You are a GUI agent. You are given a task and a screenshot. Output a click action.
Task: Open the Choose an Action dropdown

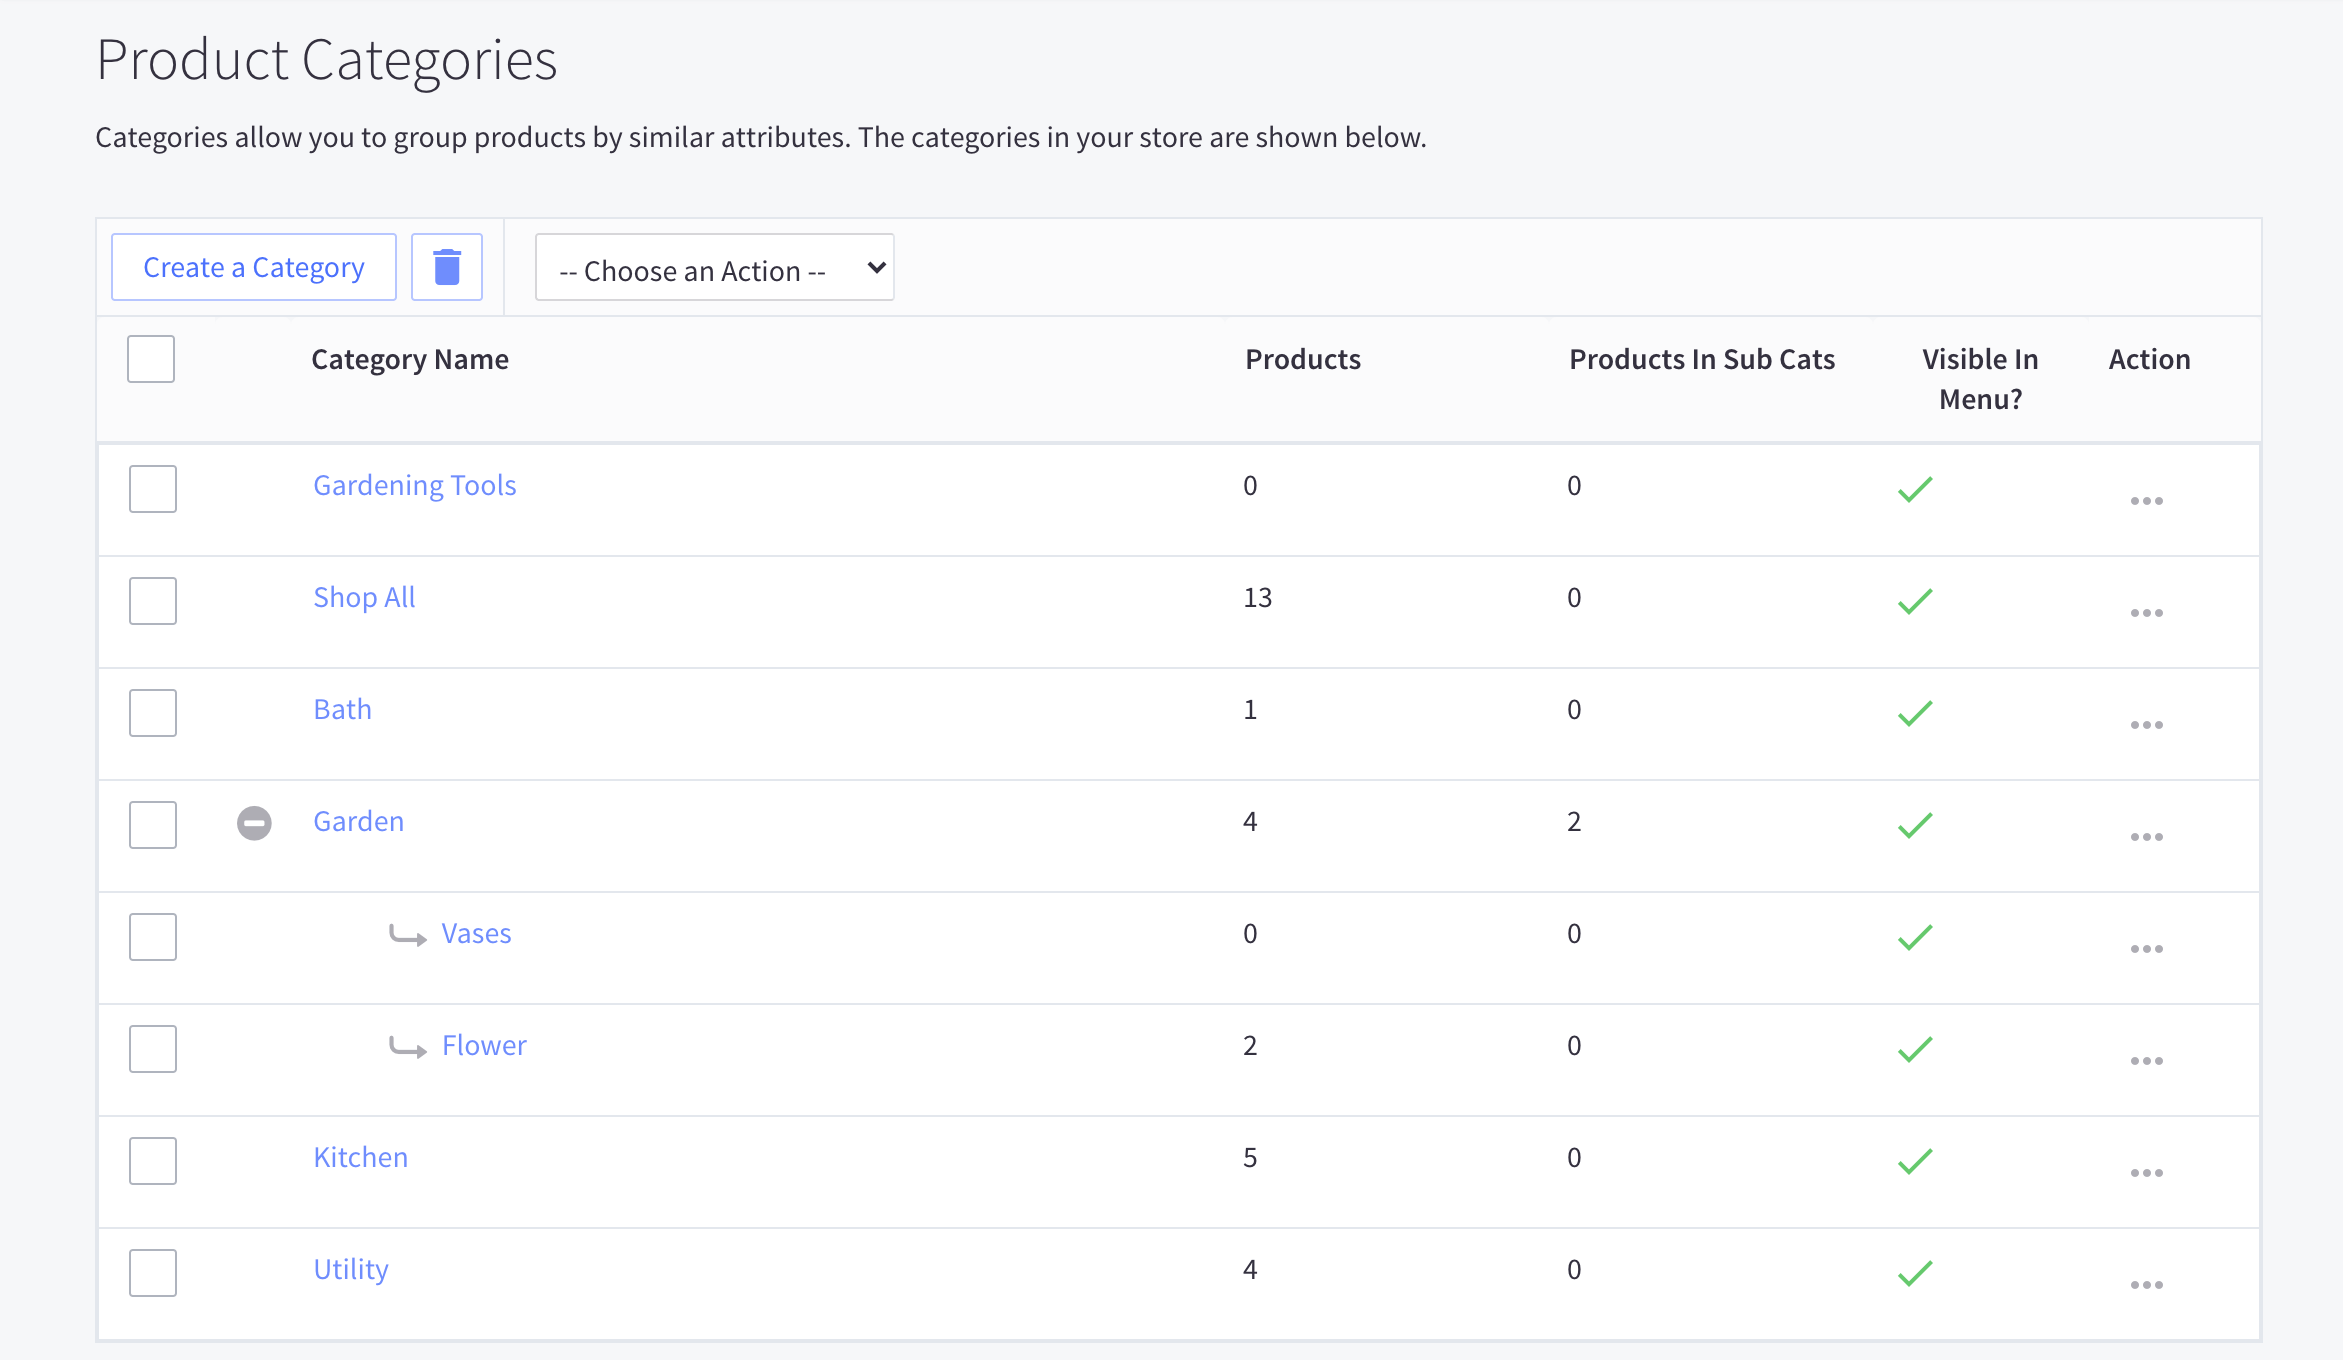pyautogui.click(x=714, y=268)
